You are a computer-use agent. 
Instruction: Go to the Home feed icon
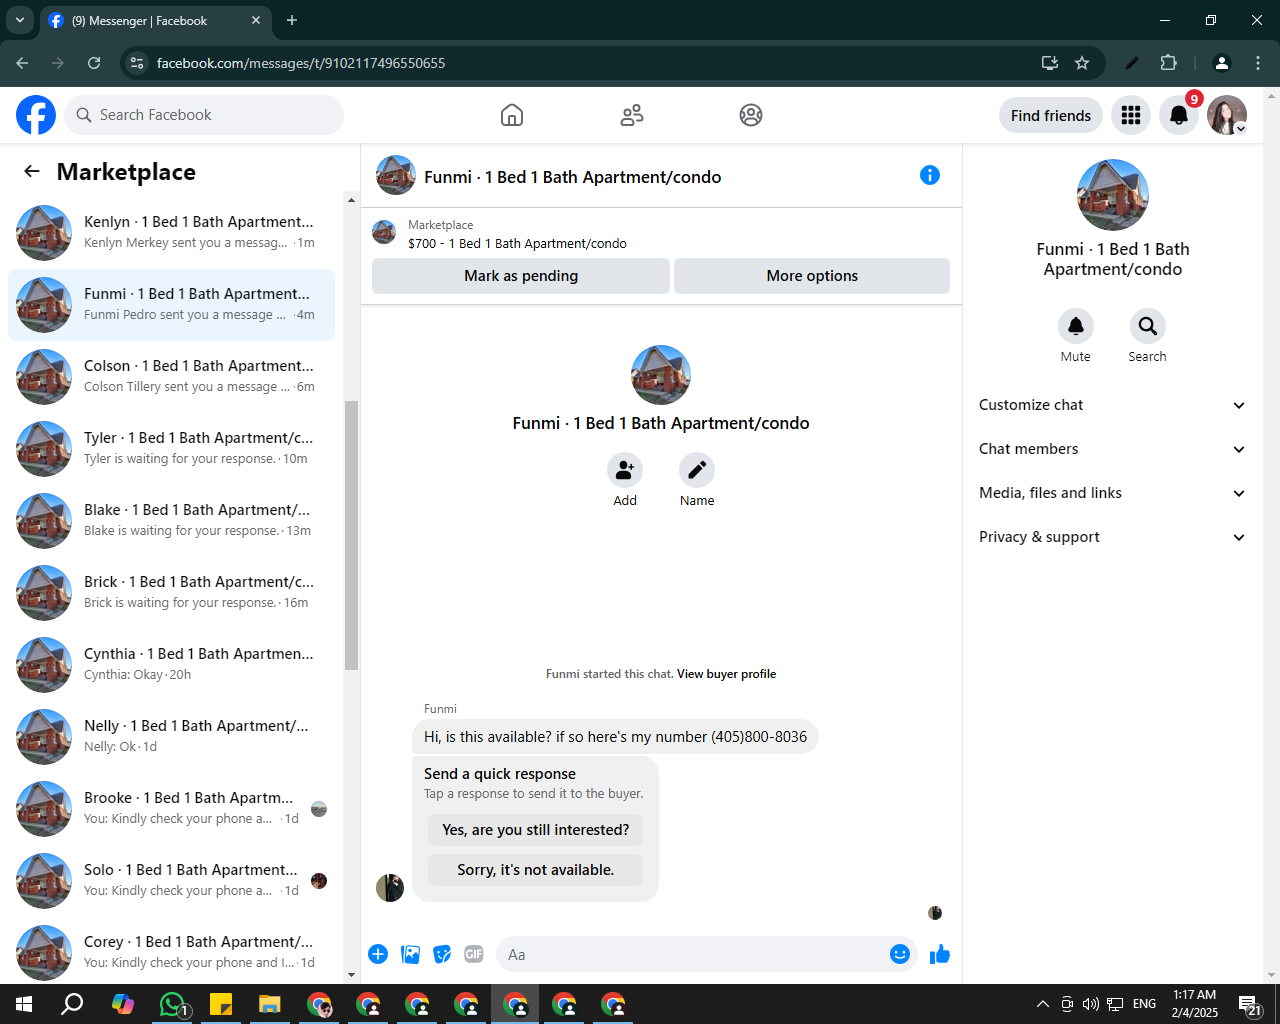[x=512, y=115]
